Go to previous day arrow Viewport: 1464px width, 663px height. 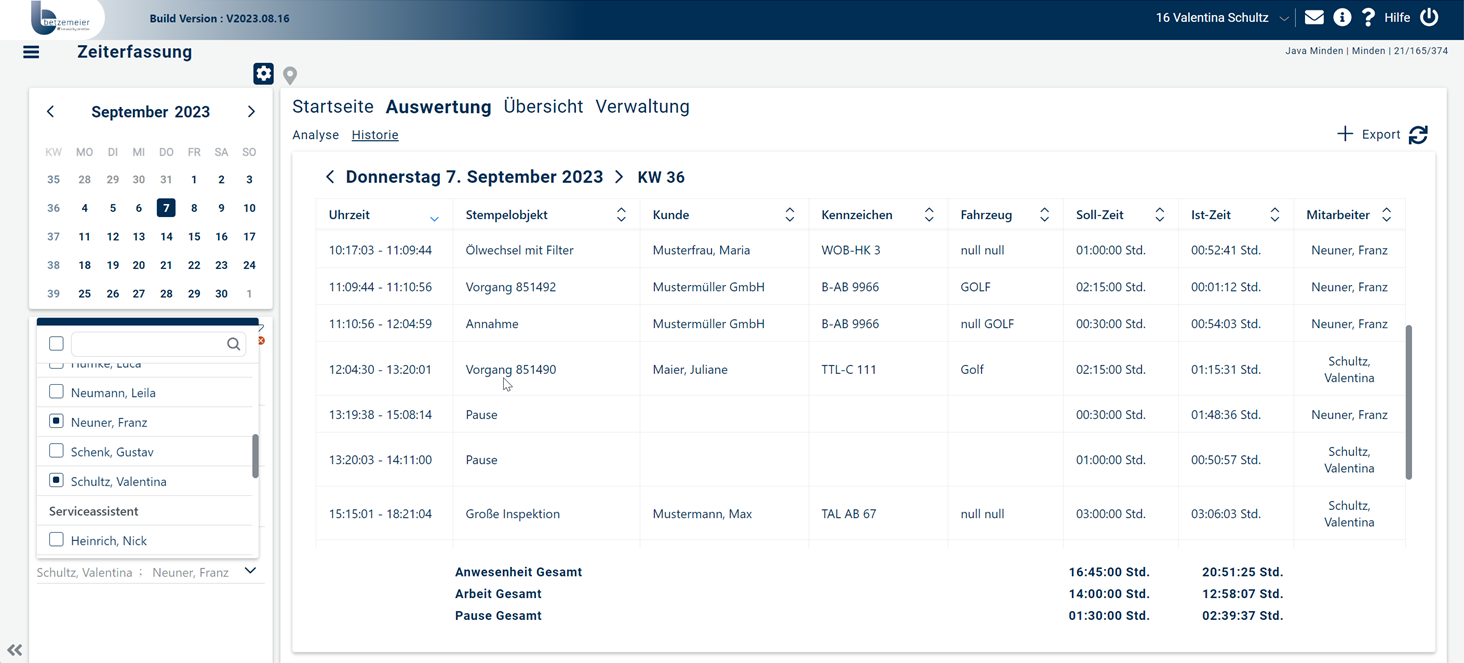(x=330, y=177)
